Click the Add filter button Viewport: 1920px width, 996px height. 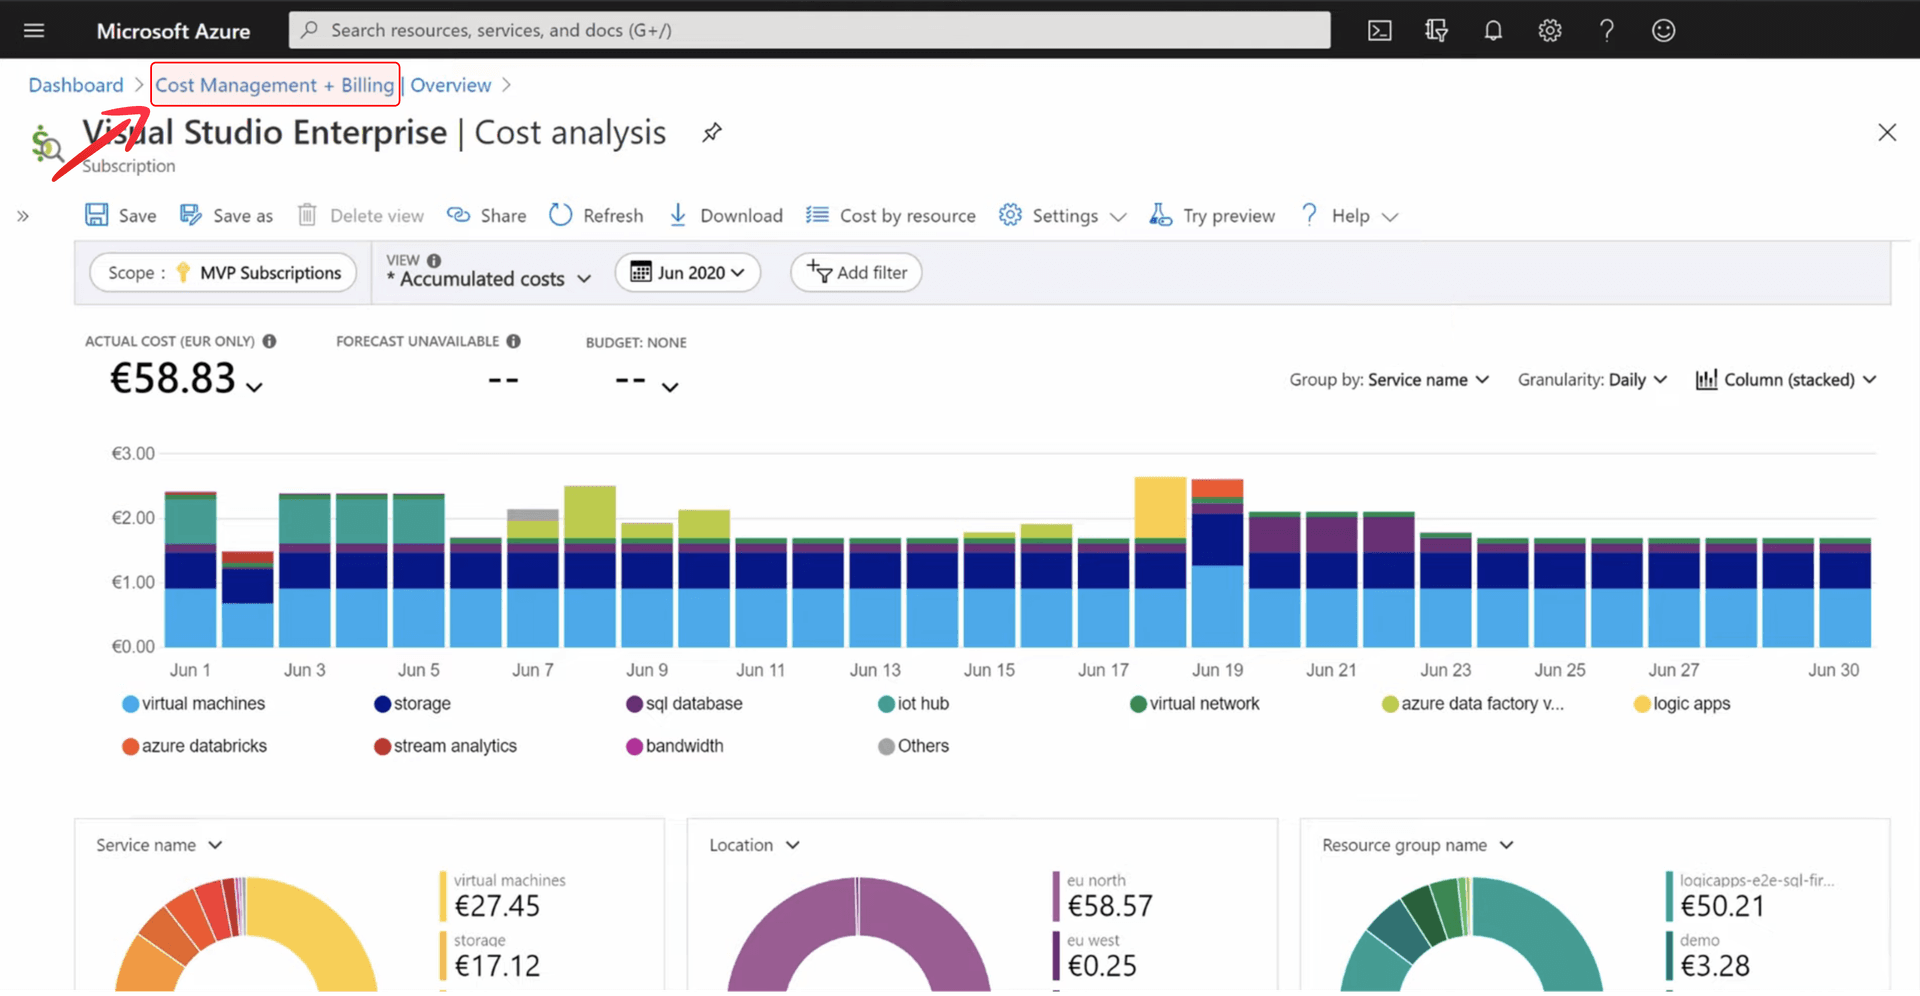[x=857, y=273]
